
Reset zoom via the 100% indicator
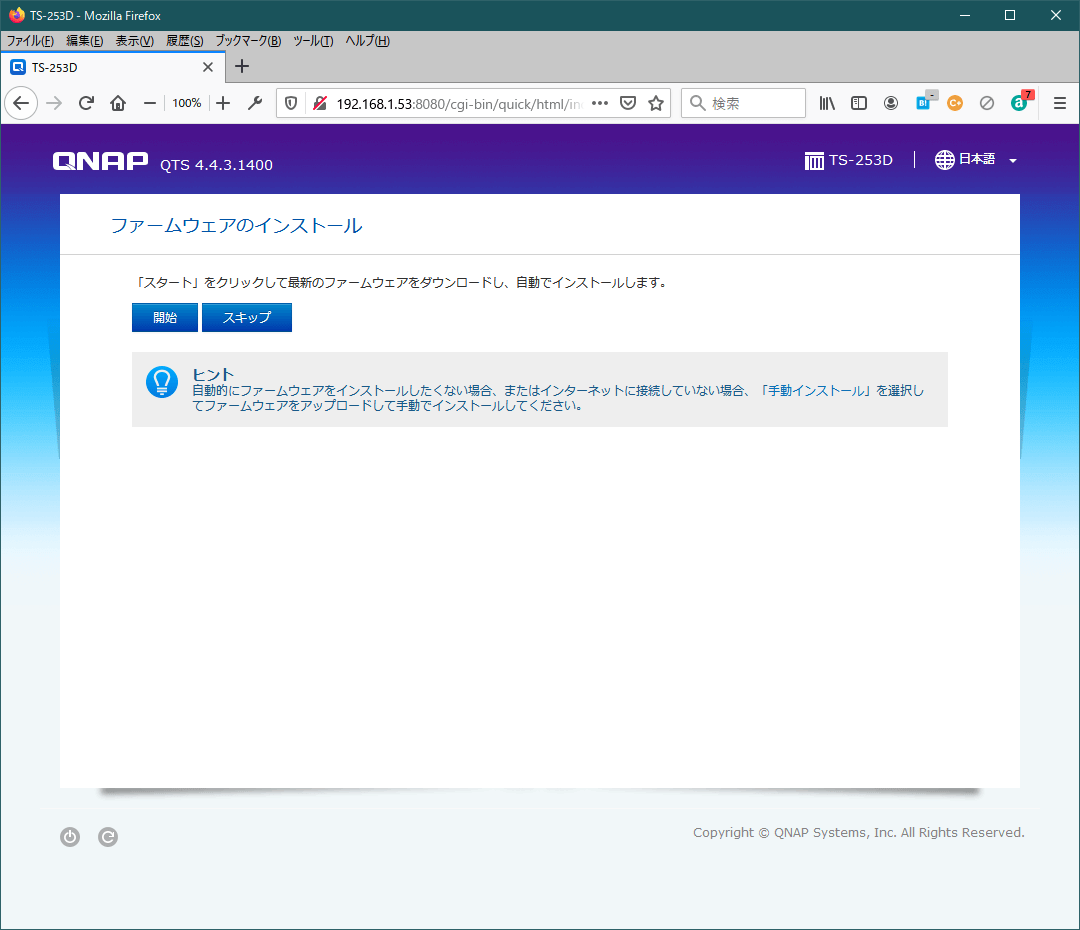pos(187,103)
